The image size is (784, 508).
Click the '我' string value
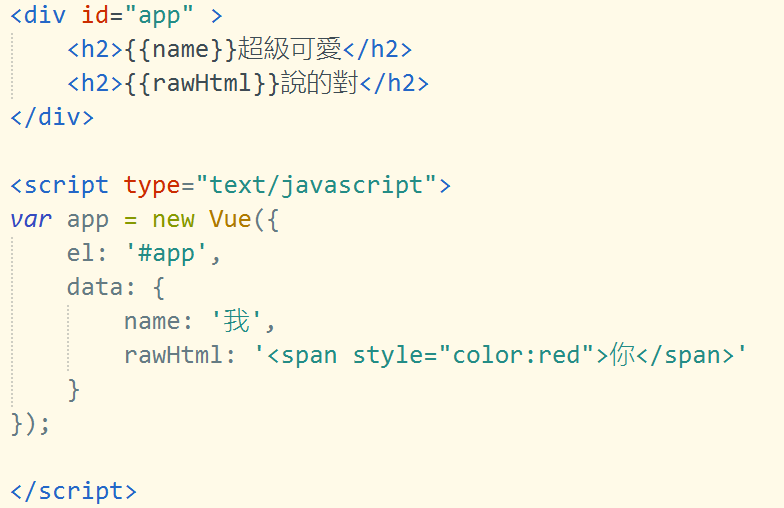236,320
